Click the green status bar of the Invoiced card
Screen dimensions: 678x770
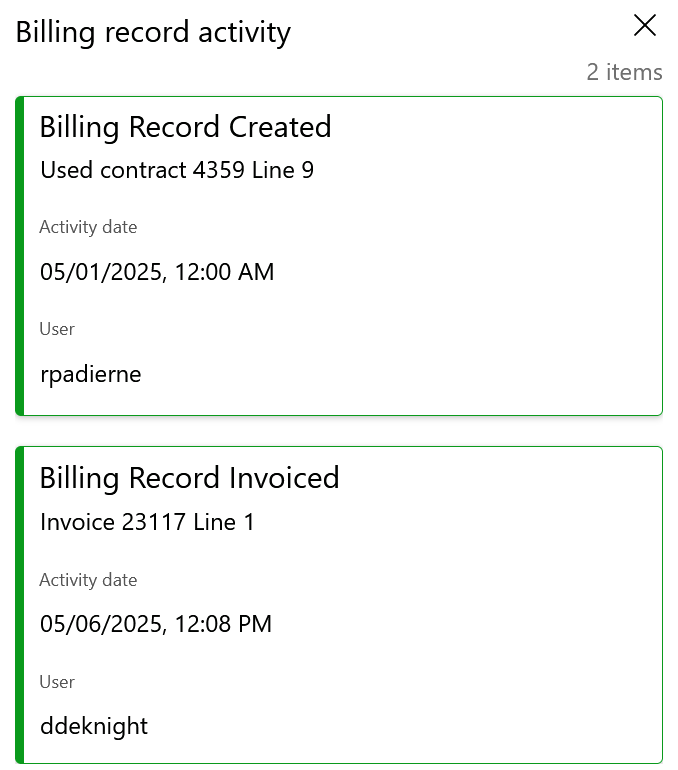tap(20, 605)
